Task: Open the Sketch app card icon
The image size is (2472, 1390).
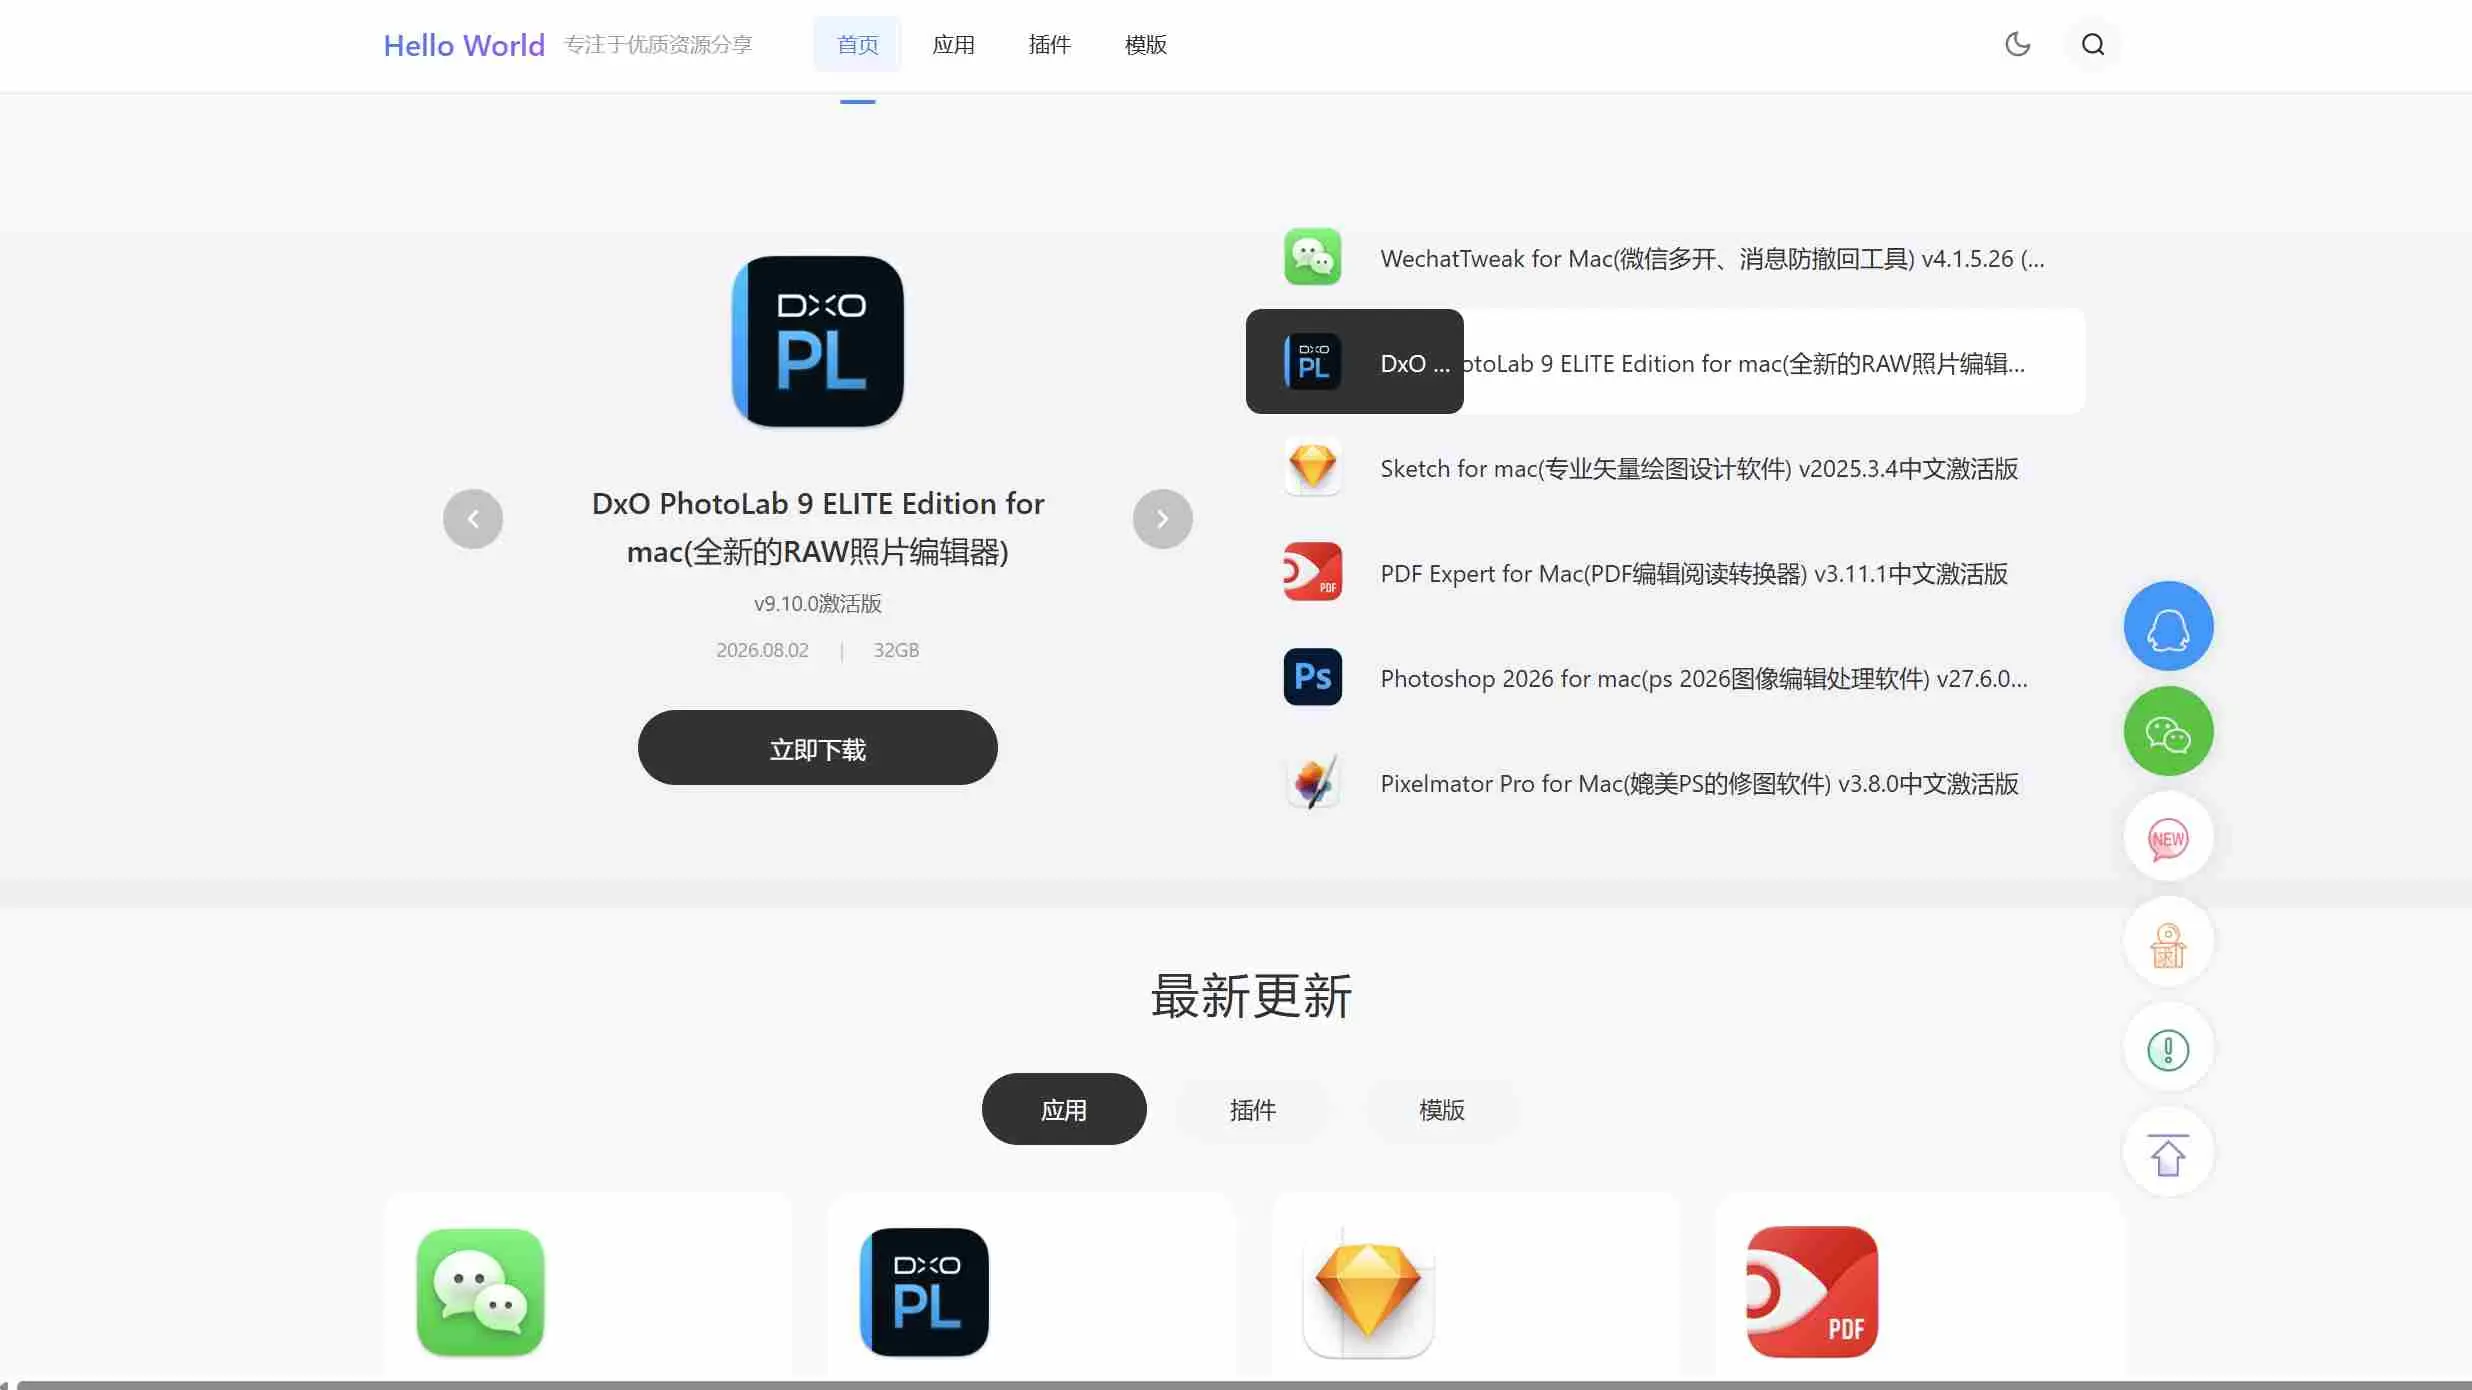Action: (x=1368, y=1292)
